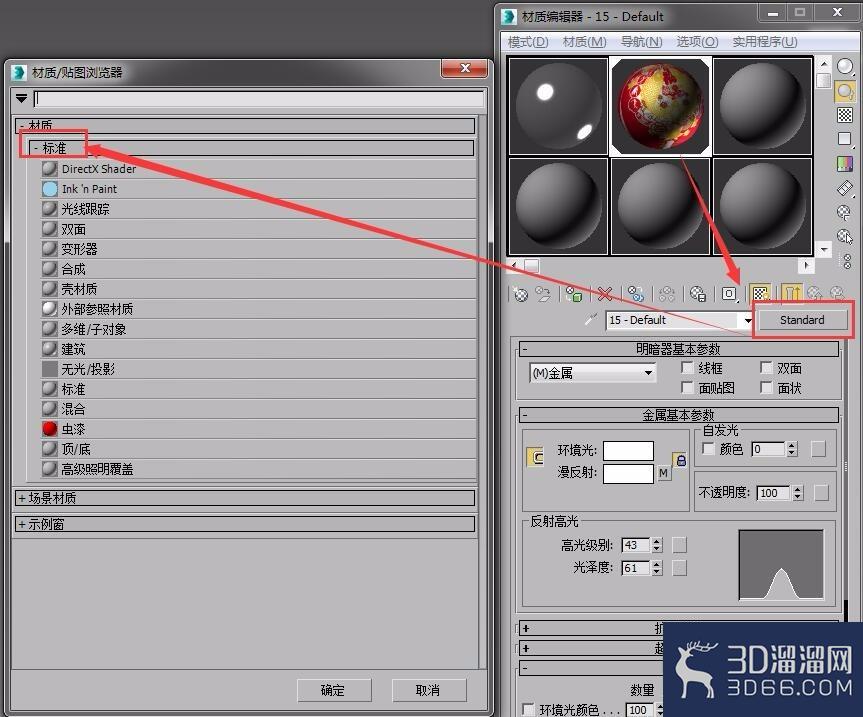Click the Video Color Check icon
The width and height of the screenshot is (863, 717).
click(x=845, y=163)
